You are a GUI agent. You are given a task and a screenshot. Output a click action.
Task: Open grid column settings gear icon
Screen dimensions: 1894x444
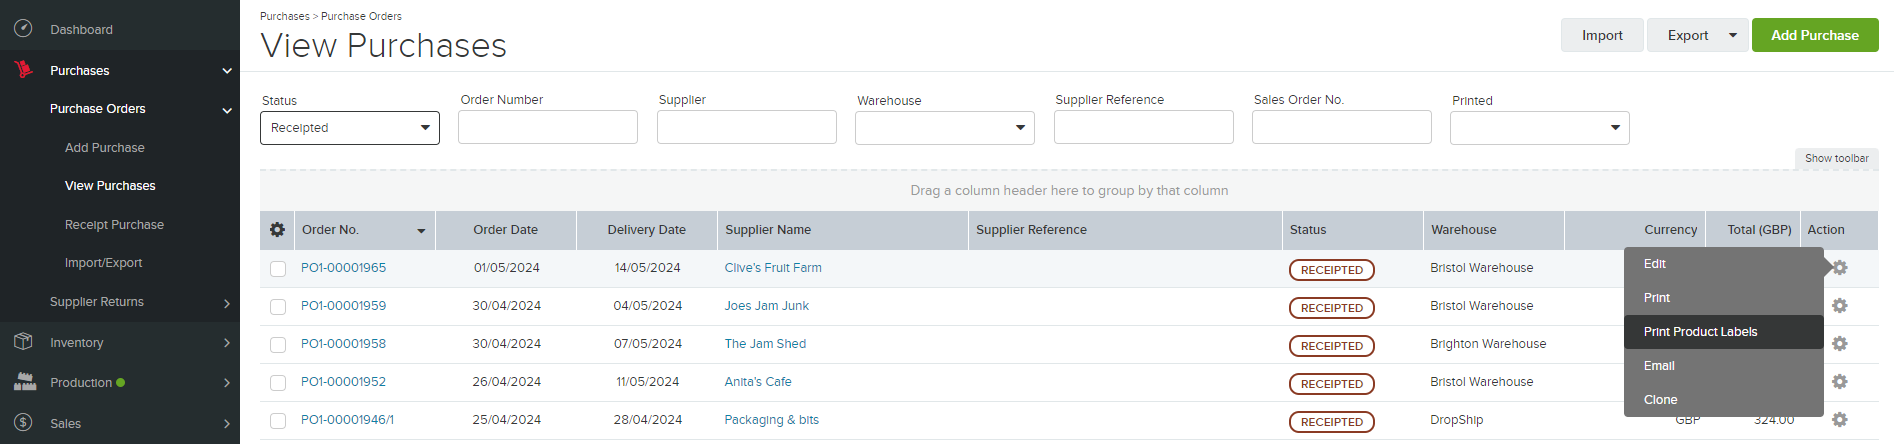[x=277, y=230]
